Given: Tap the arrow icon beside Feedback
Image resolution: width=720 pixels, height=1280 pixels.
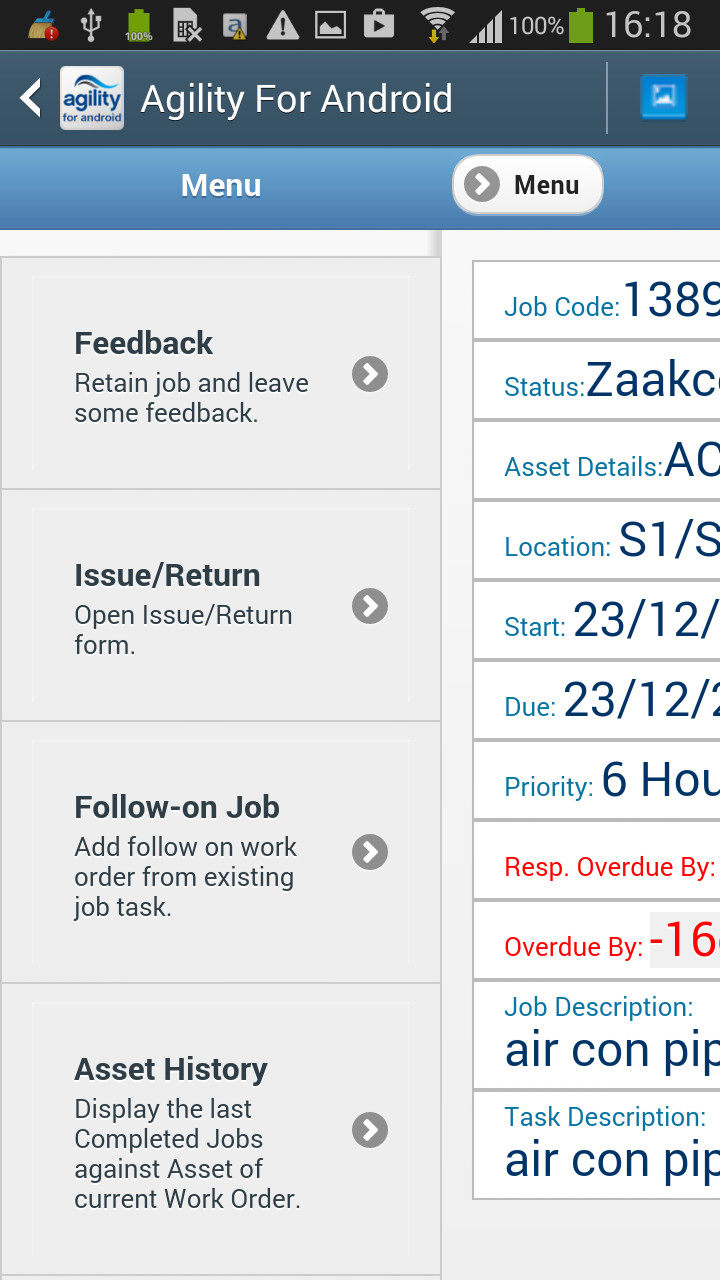Looking at the screenshot, I should pos(370,374).
